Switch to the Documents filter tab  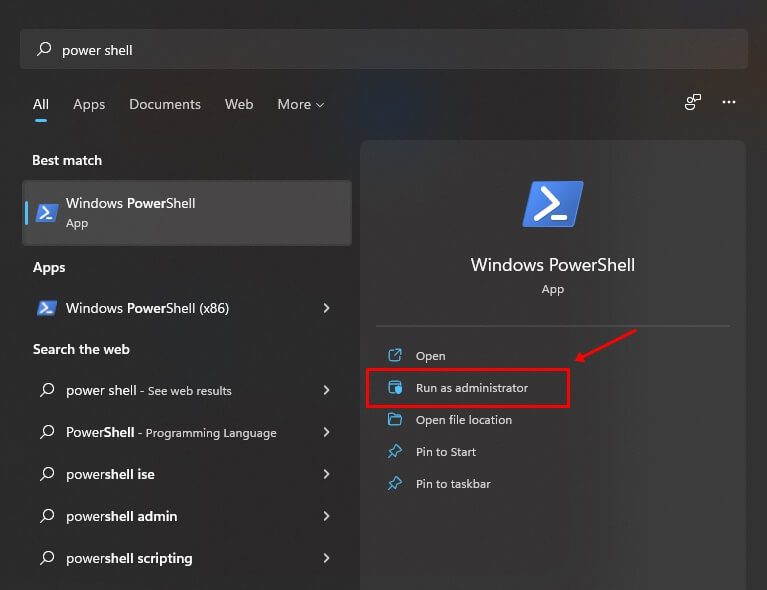[x=165, y=105]
